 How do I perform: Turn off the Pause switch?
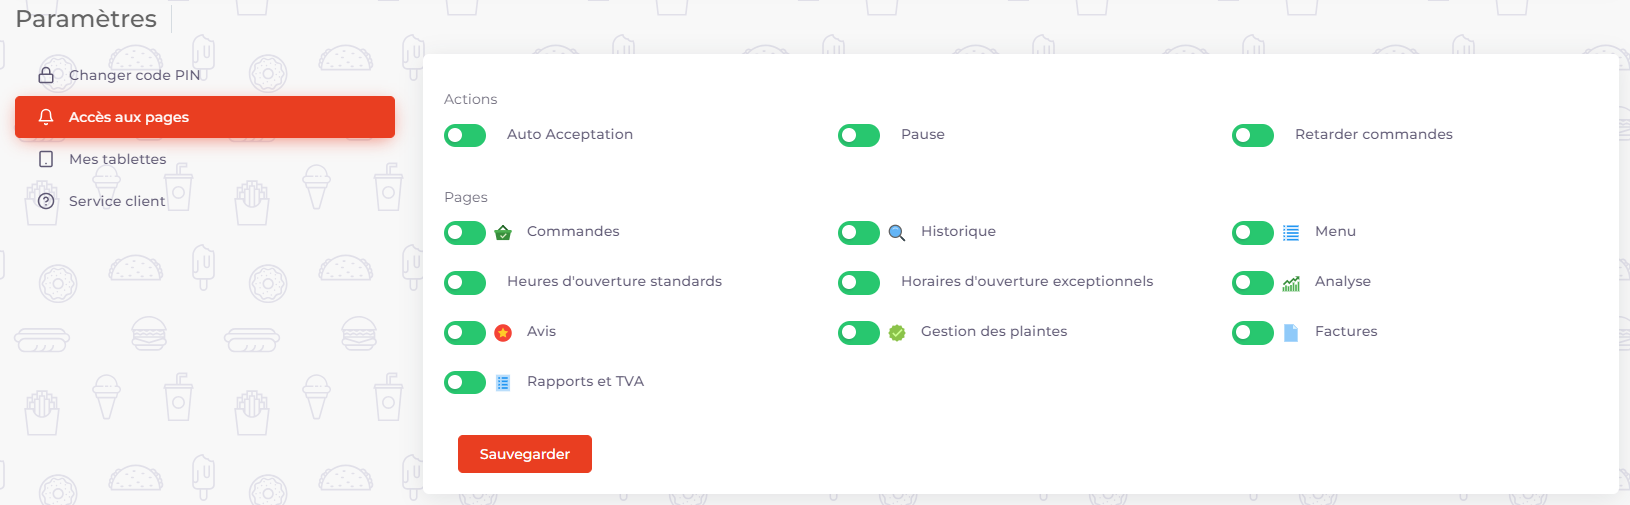[859, 135]
